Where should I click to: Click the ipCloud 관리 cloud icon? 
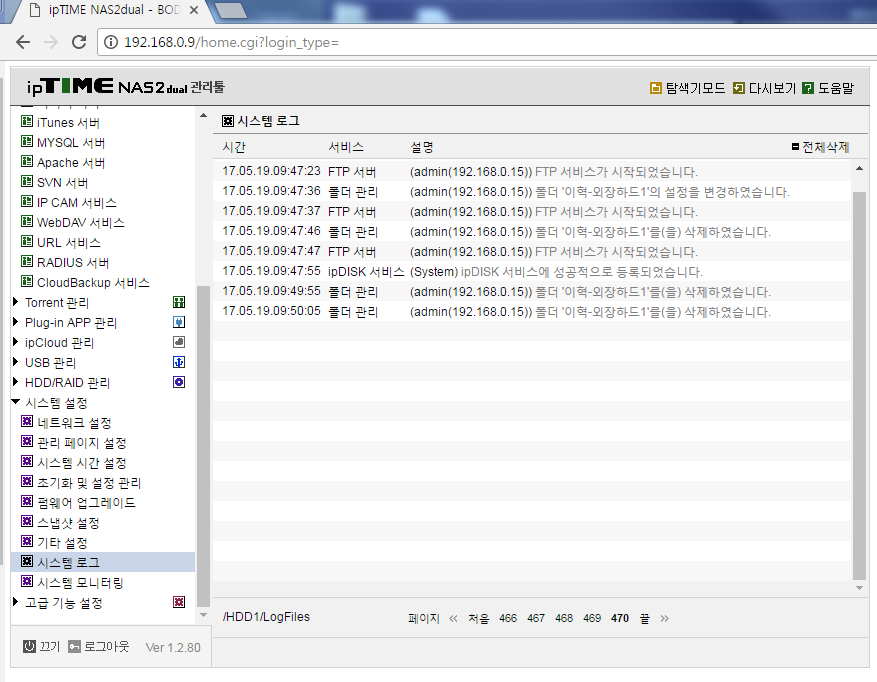(179, 342)
